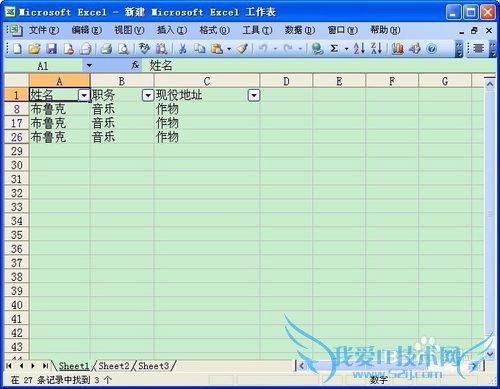This screenshot has width=500, height=389.
Task: Open the Chart Wizard icon
Action: pyautogui.click(x=397, y=49)
